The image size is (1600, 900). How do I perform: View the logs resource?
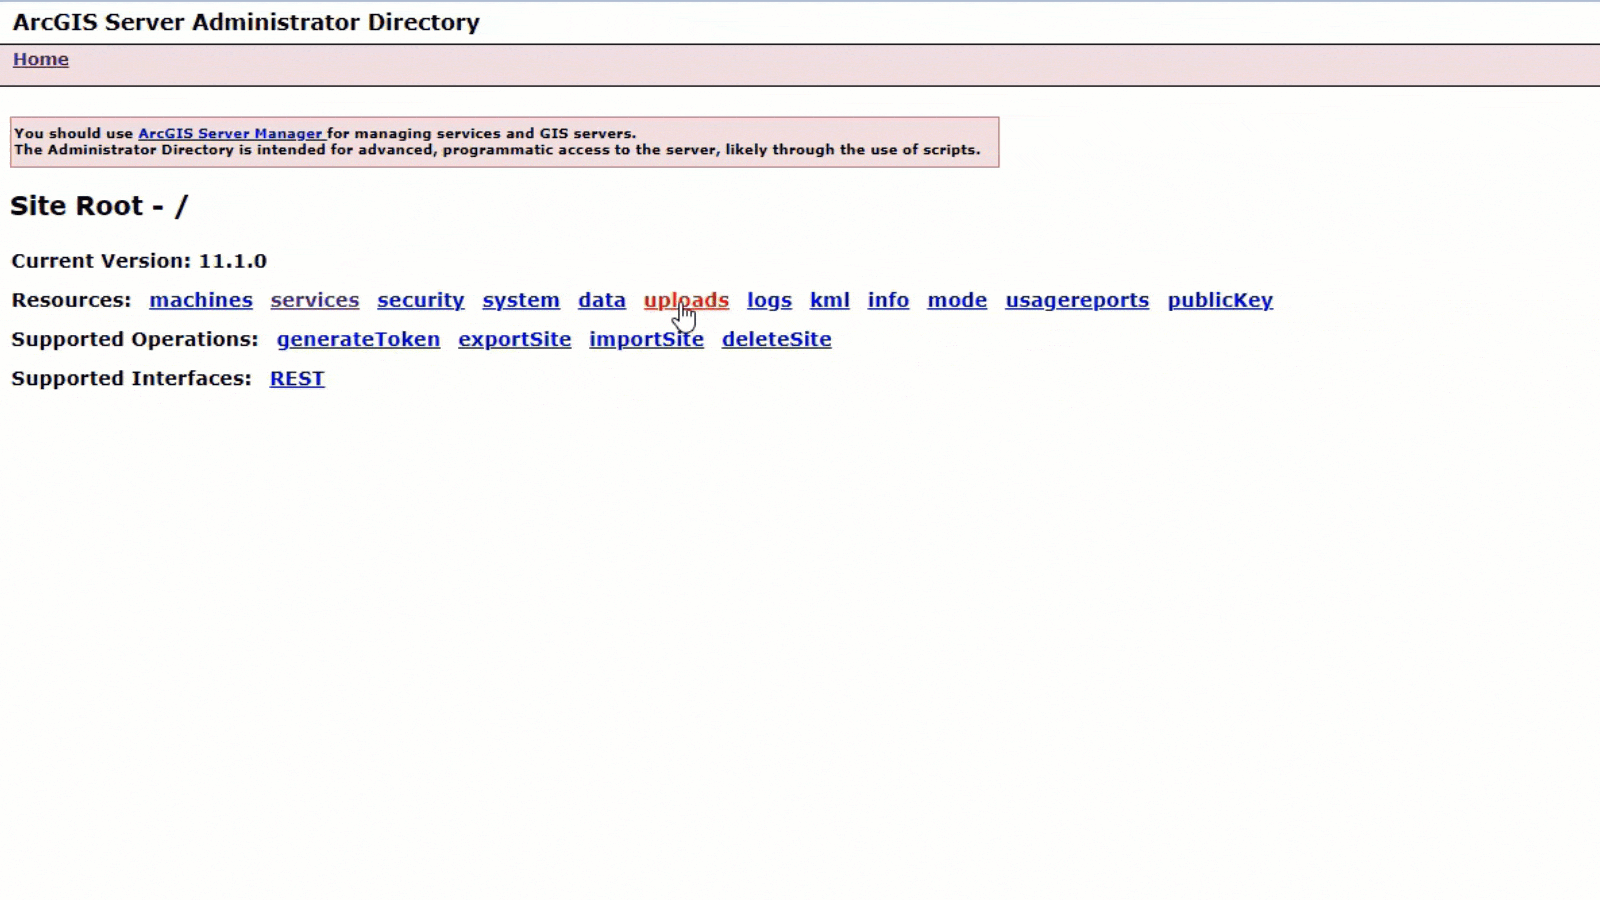pyautogui.click(x=769, y=300)
